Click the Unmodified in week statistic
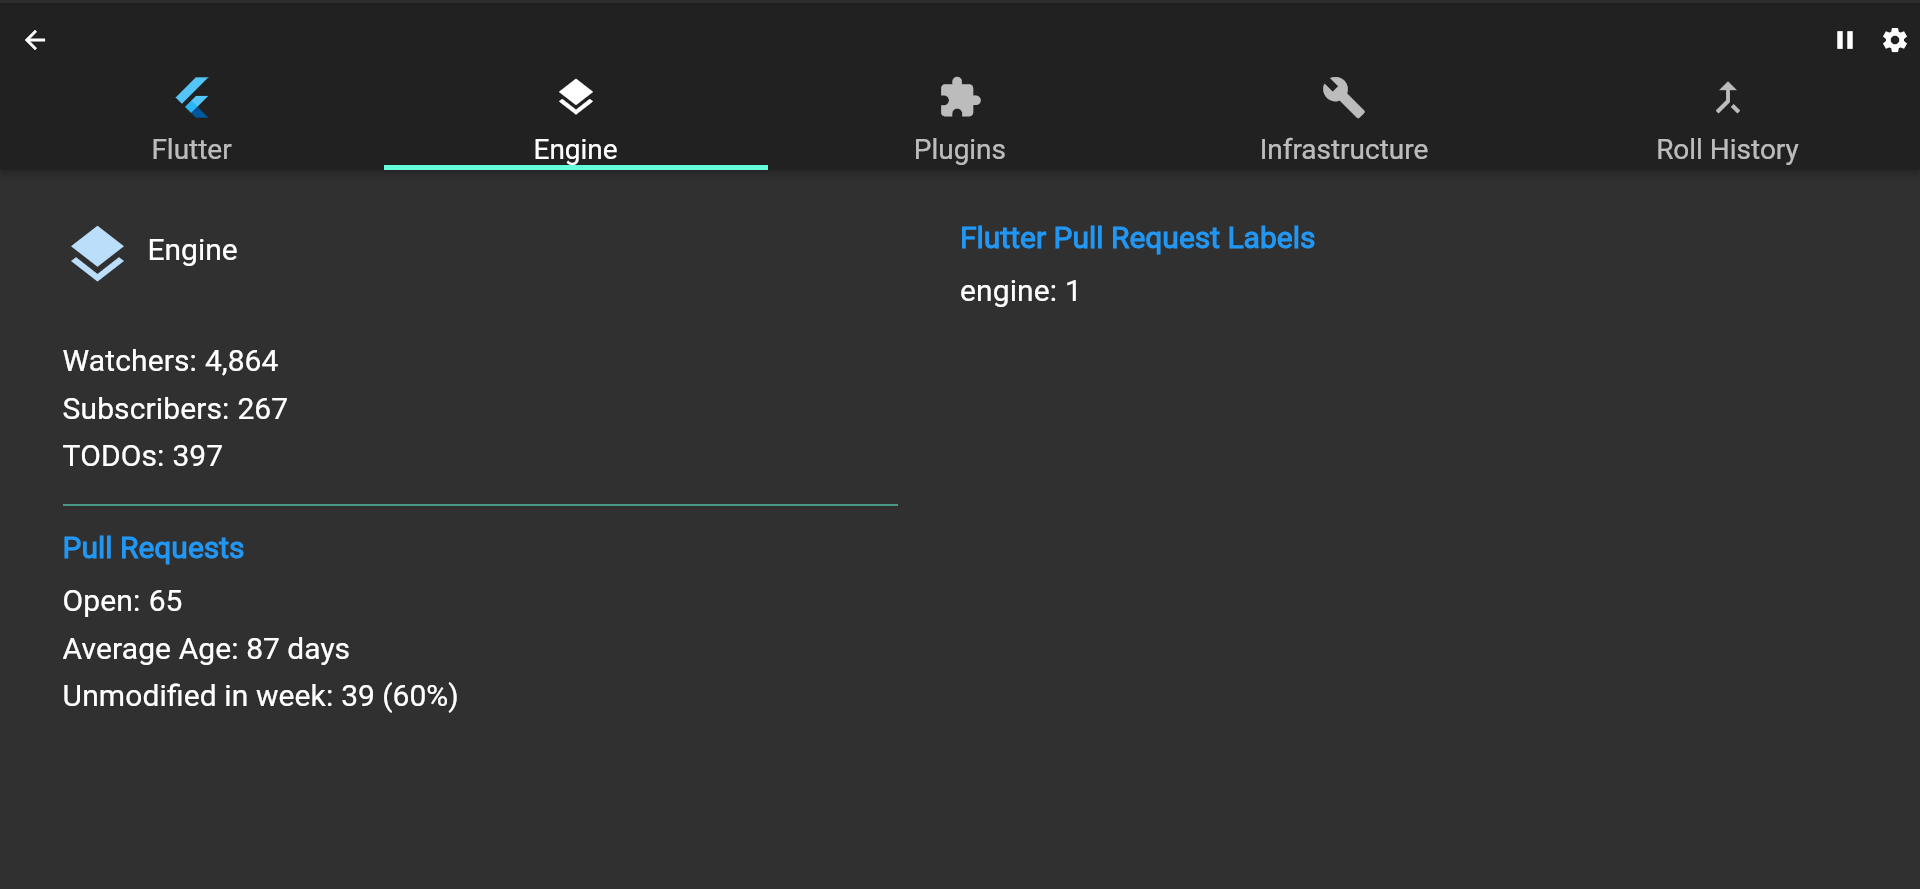Screen dimensions: 1920x889 (x=260, y=696)
